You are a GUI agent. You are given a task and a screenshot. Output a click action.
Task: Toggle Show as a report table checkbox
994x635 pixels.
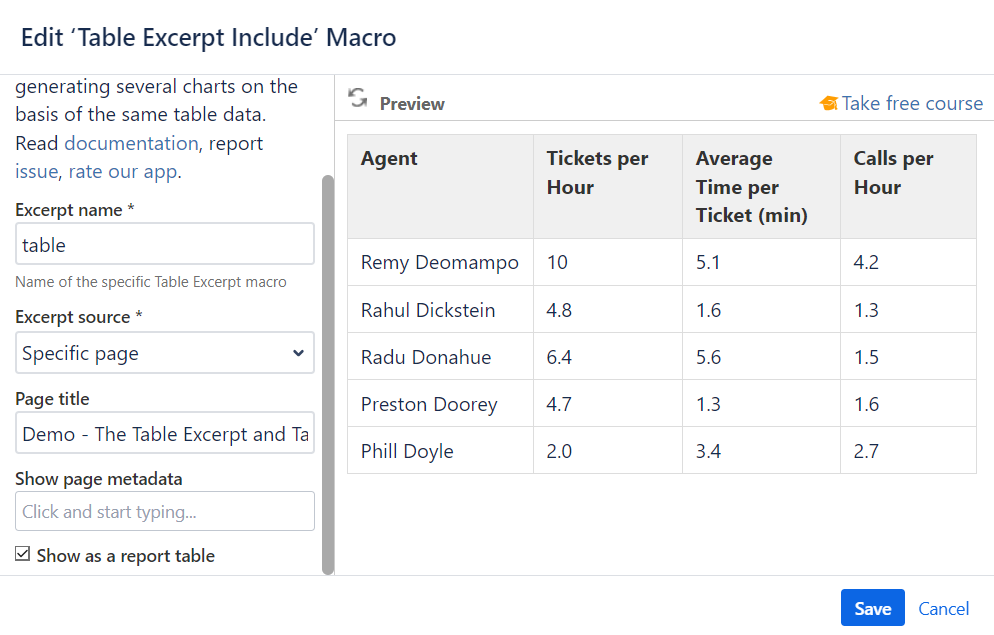coord(23,555)
